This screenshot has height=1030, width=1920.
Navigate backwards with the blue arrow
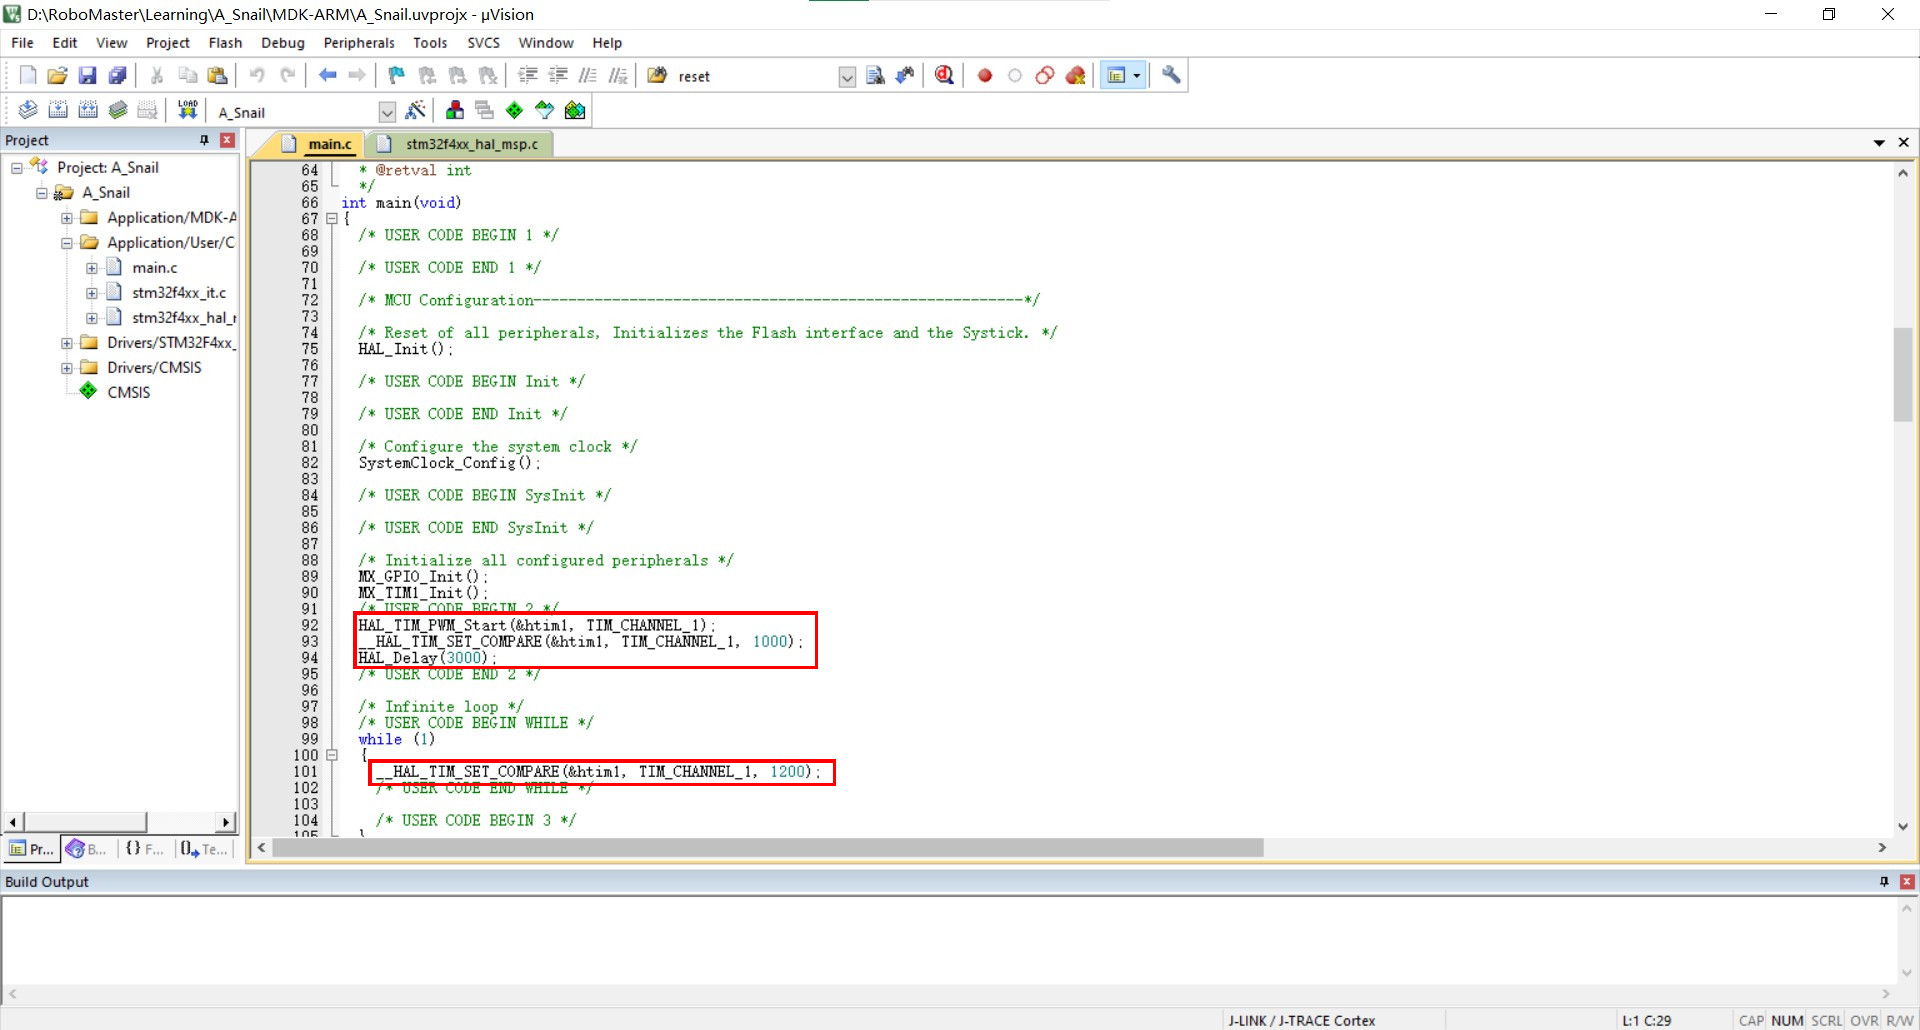click(x=327, y=75)
